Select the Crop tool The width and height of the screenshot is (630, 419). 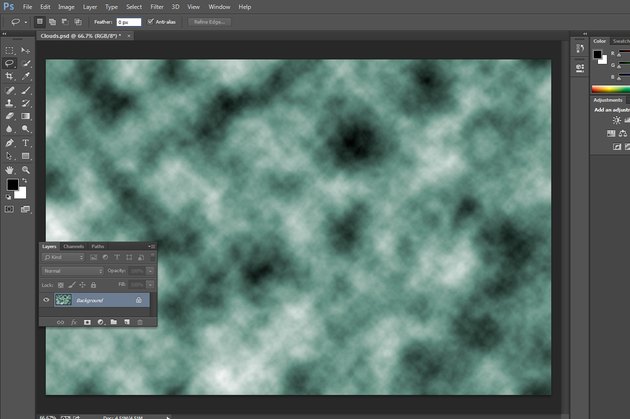[x=9, y=76]
